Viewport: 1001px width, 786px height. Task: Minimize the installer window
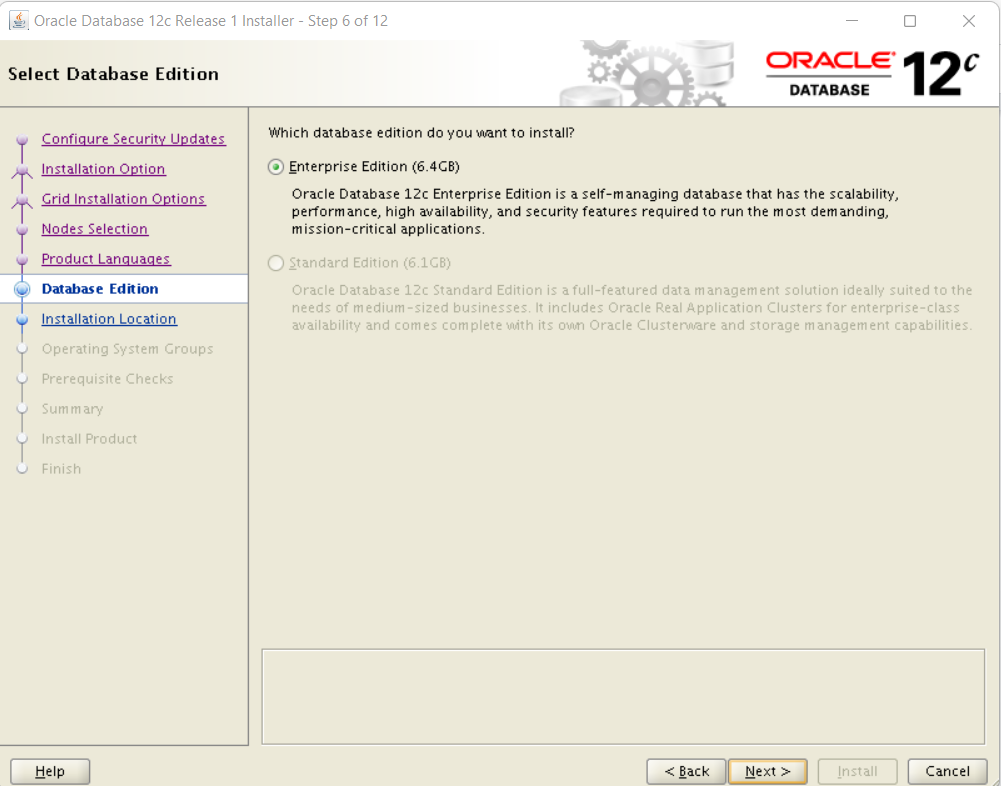852,21
